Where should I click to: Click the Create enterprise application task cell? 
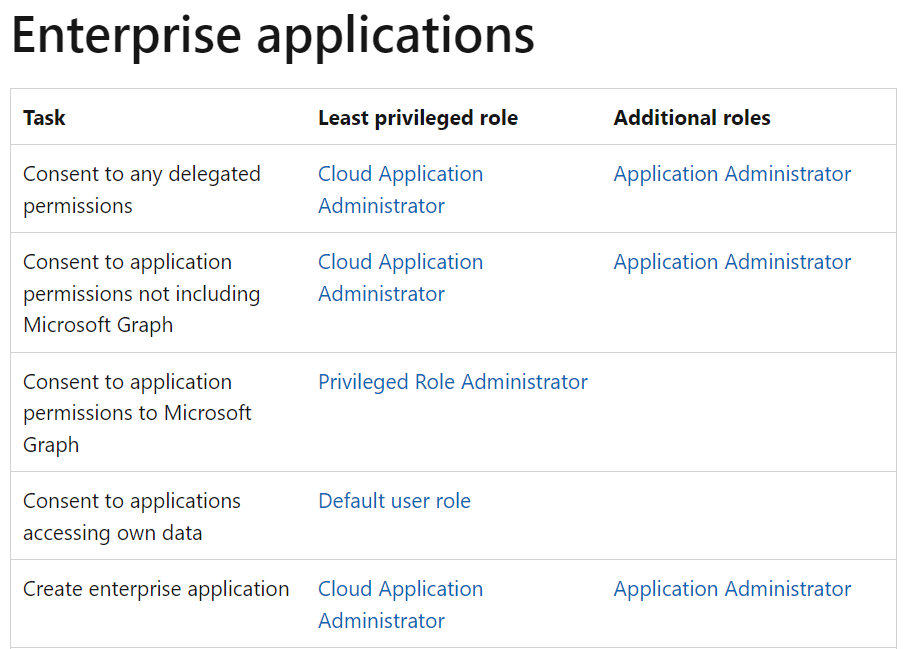coord(156,588)
